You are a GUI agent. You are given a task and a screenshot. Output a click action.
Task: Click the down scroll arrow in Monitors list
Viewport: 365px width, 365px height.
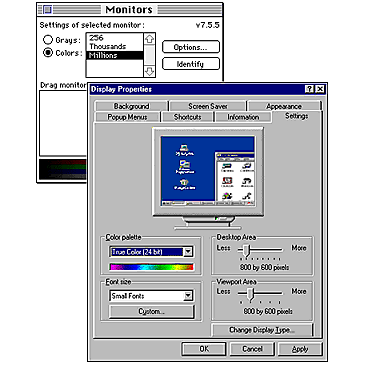150,71
